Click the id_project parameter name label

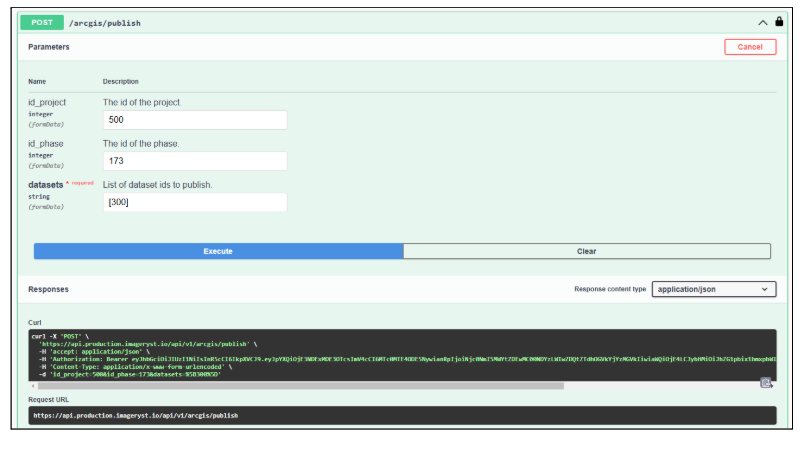pyautogui.click(x=47, y=102)
